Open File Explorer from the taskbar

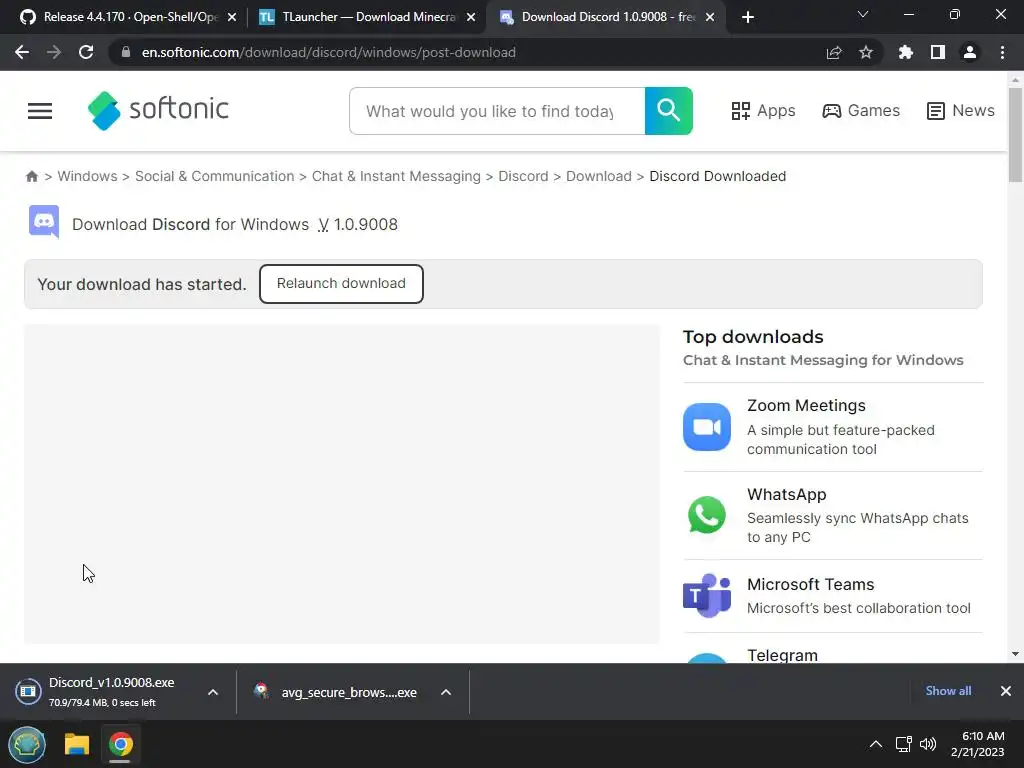click(x=77, y=744)
